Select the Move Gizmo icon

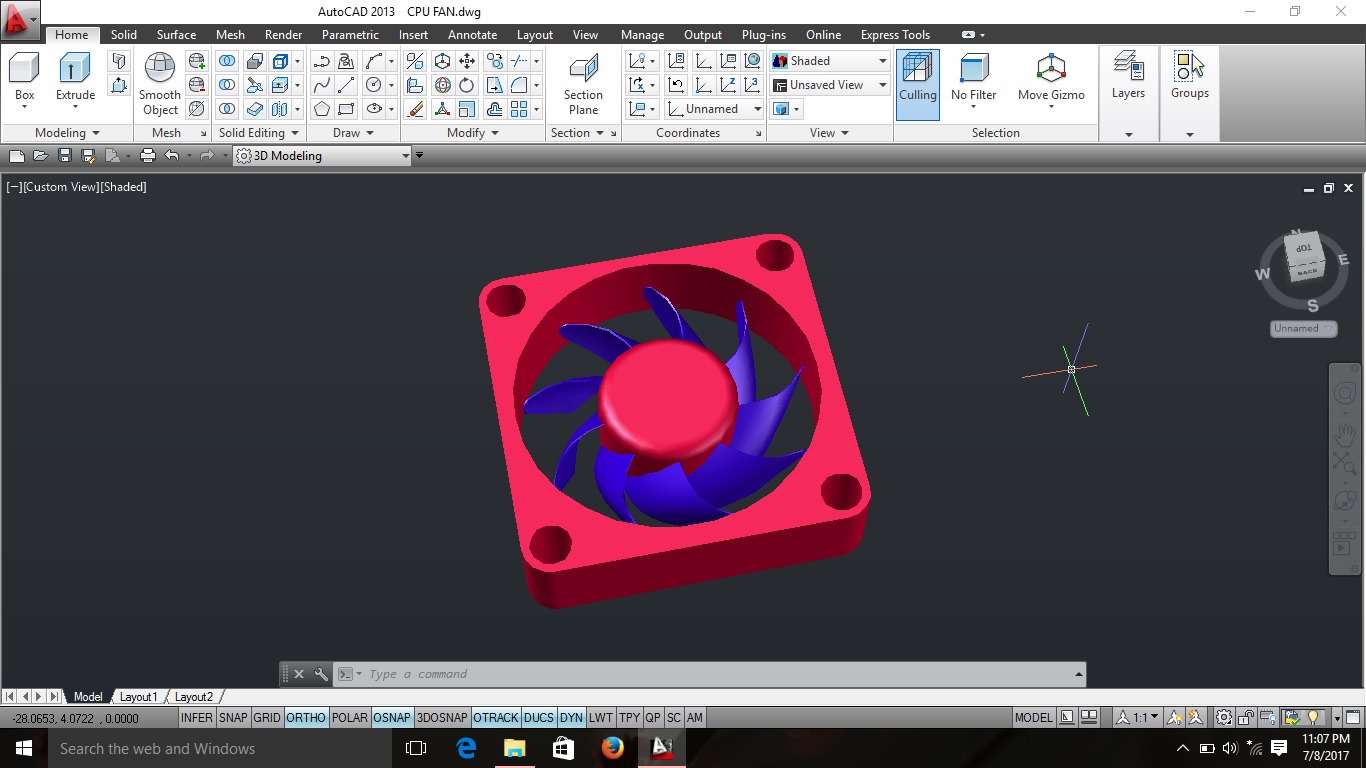tap(1051, 78)
